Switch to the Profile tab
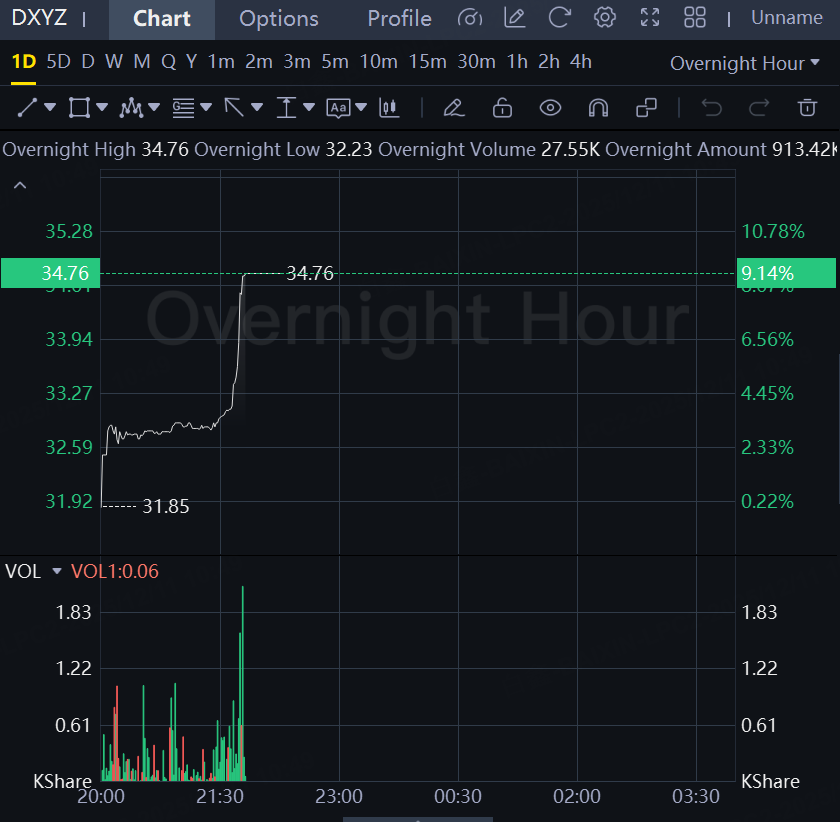 click(x=399, y=19)
